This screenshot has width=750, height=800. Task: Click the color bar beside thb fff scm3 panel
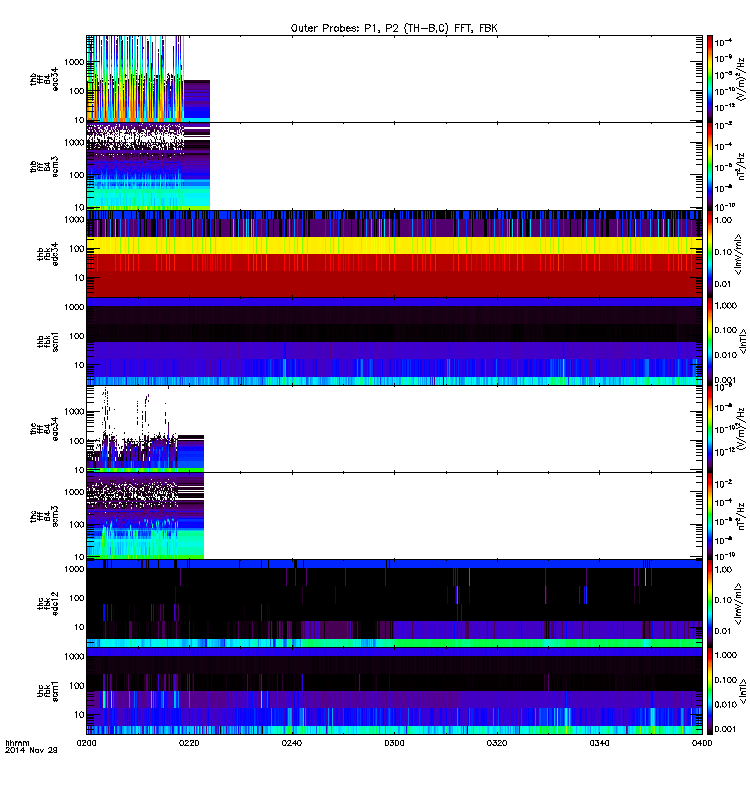click(710, 166)
